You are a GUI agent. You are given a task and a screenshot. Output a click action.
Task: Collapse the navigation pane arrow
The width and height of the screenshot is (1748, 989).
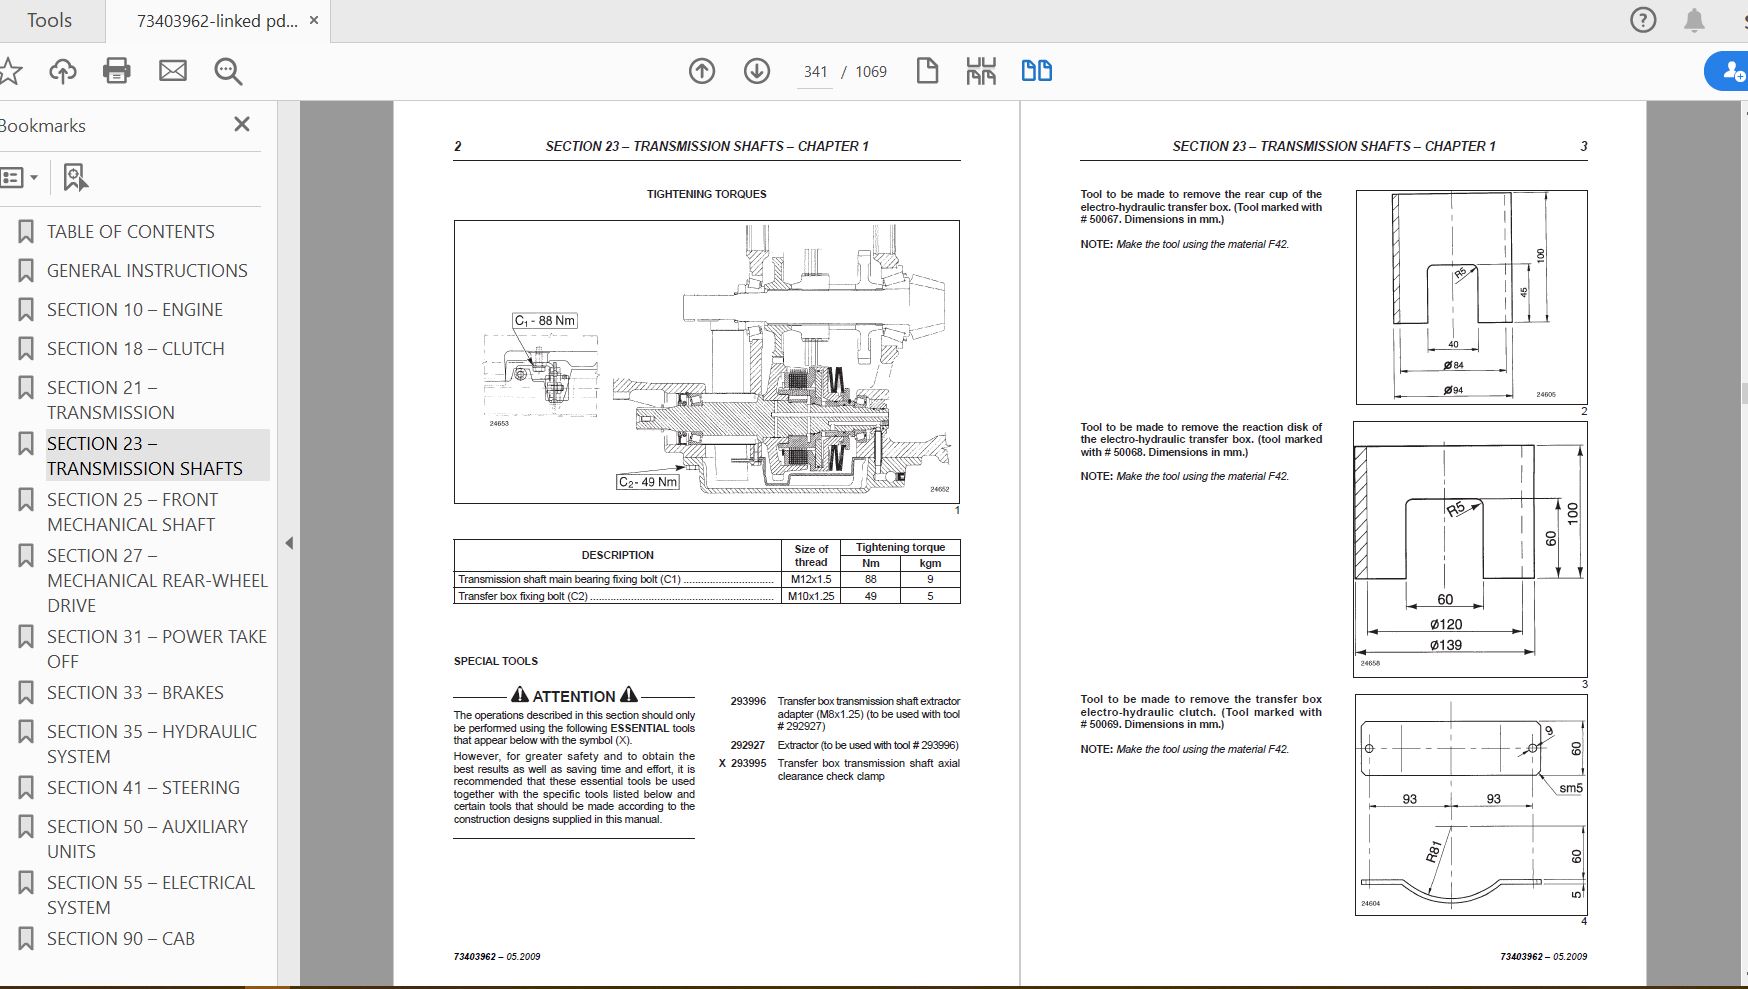(289, 543)
